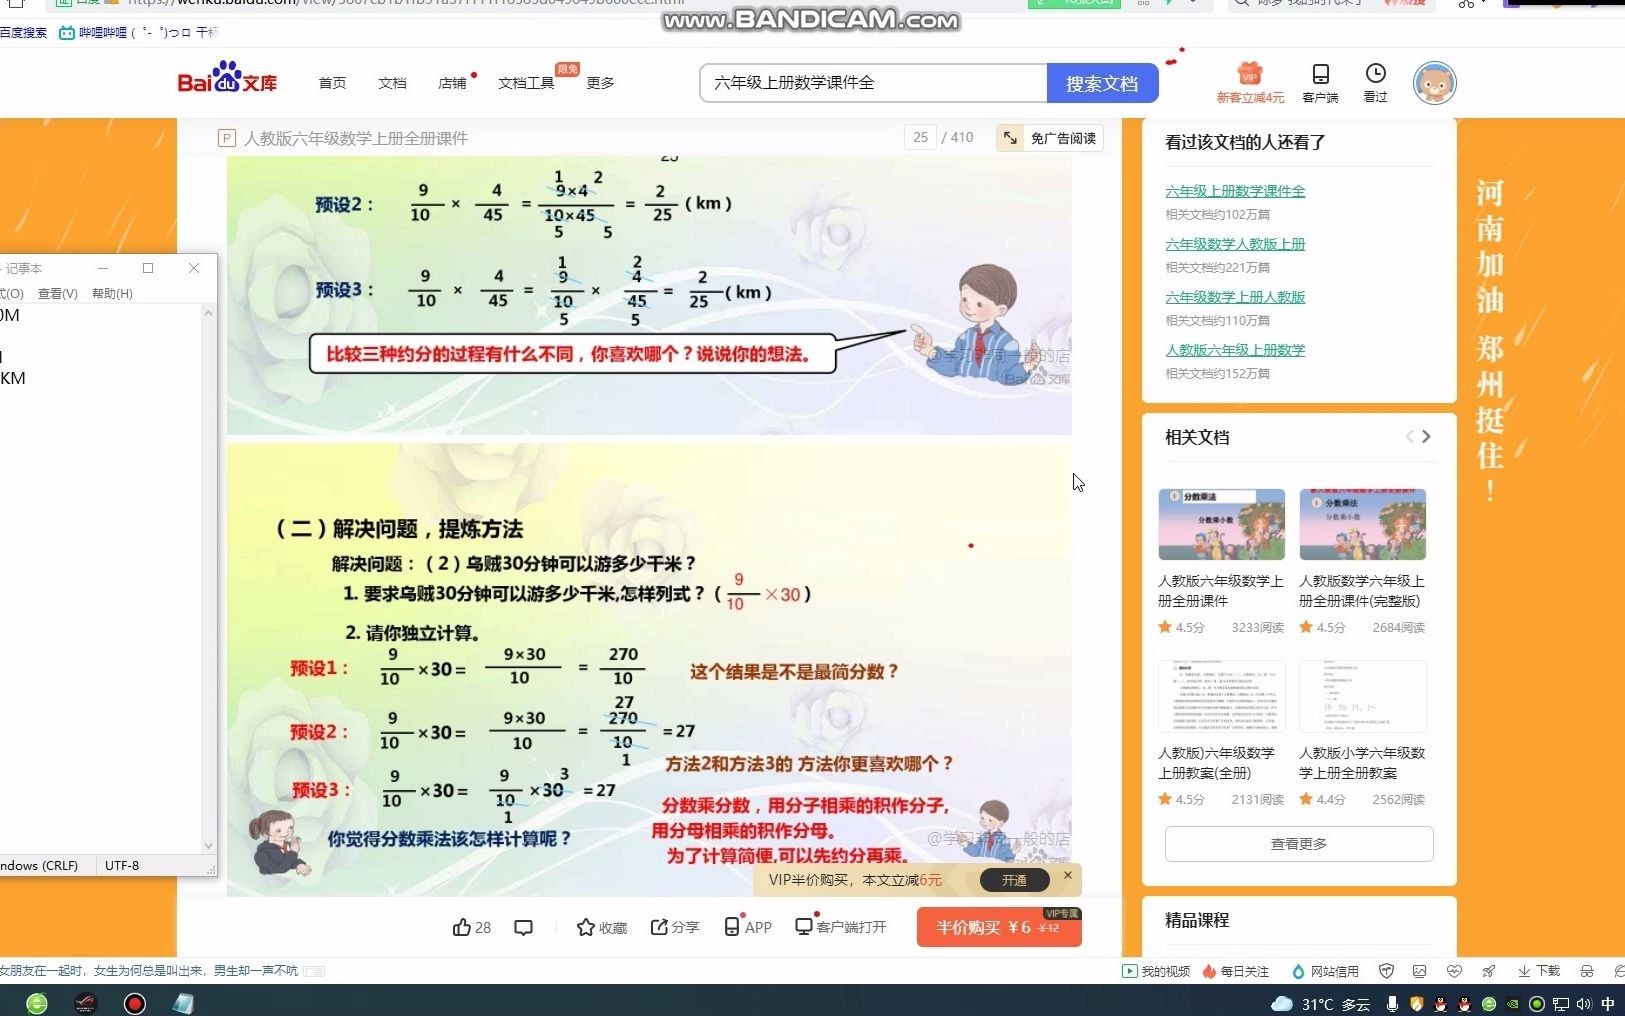Click the 分享 share icon
This screenshot has width=1625, height=1016.
659,928
